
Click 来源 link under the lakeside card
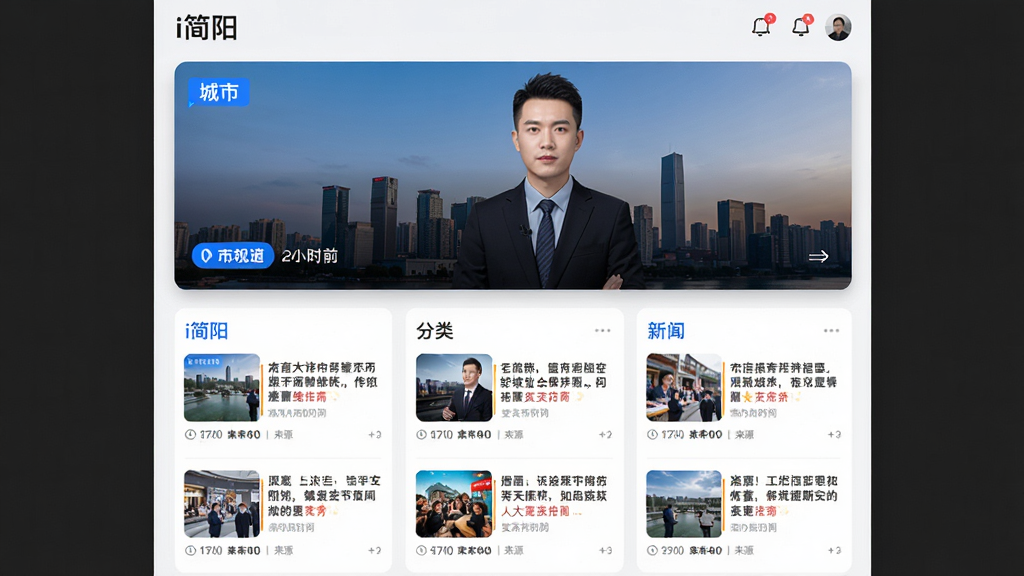(744, 551)
